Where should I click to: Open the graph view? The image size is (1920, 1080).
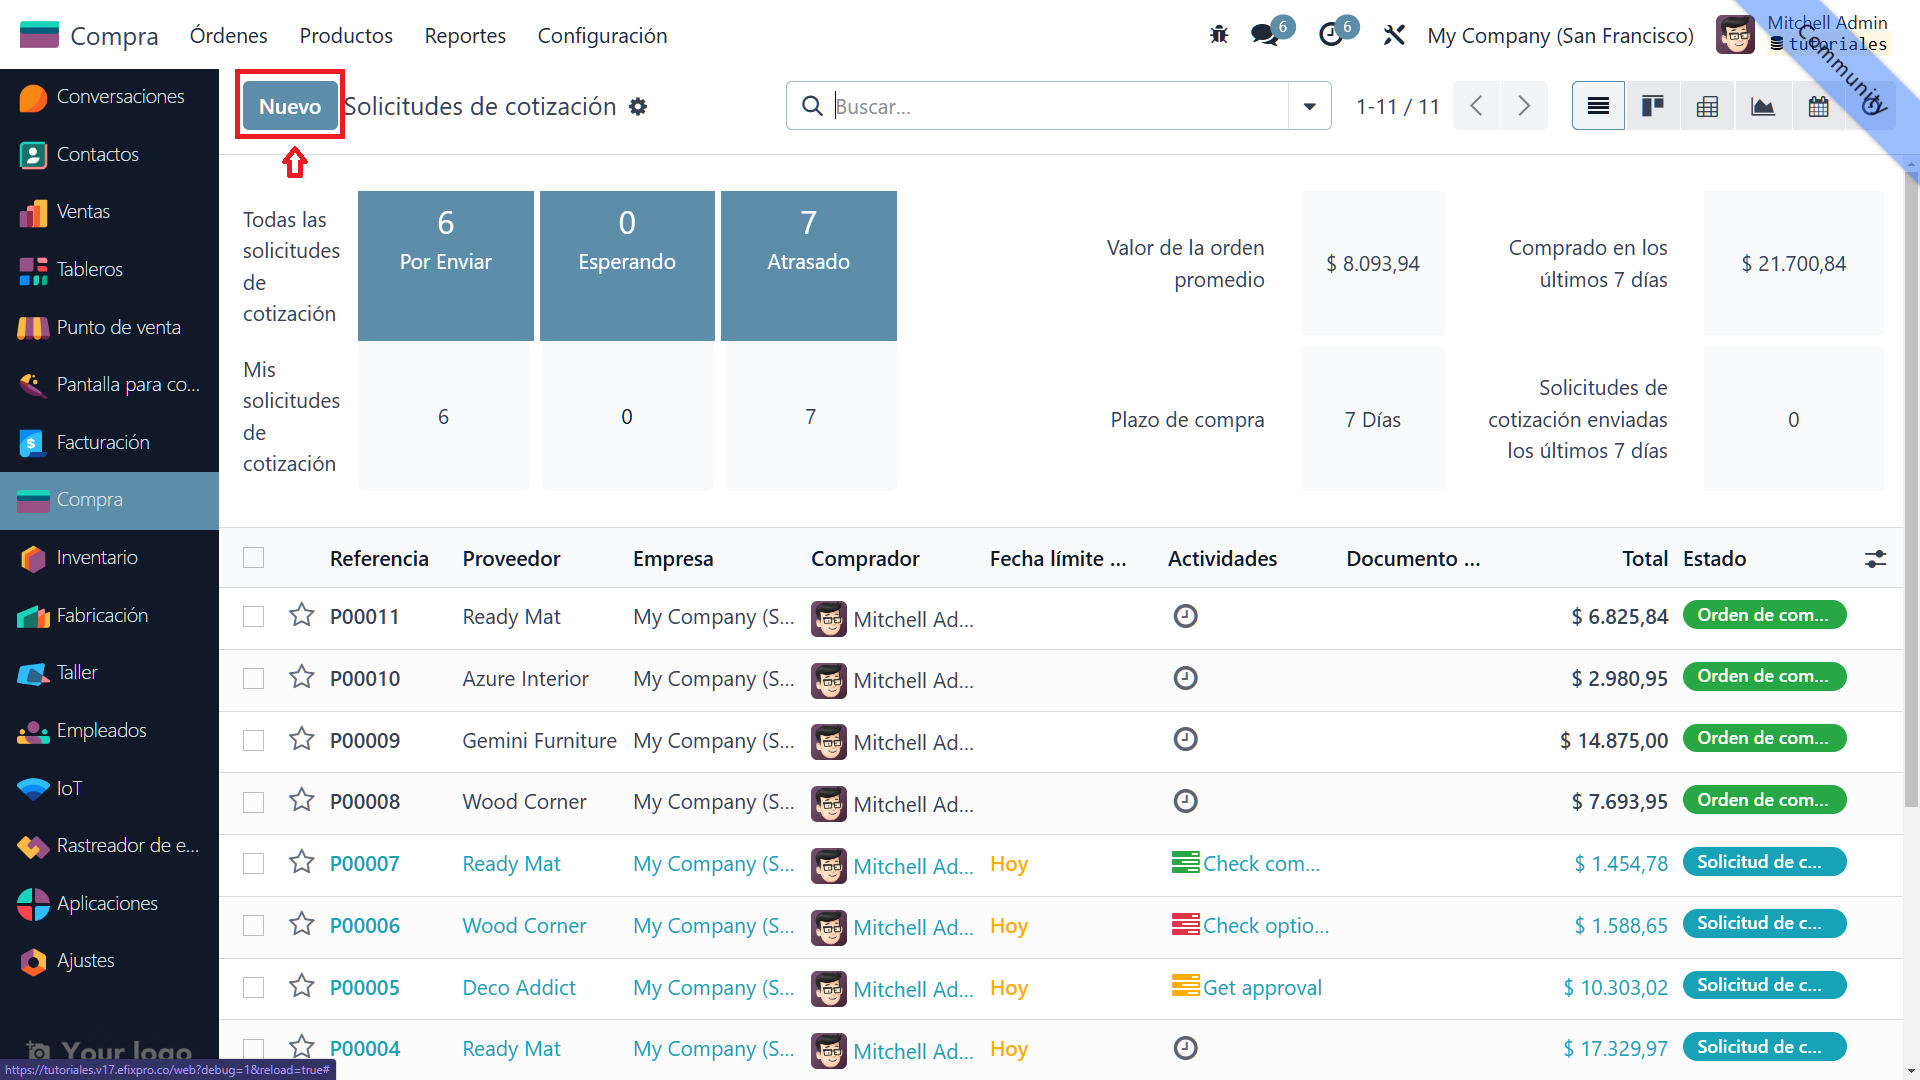(1762, 106)
